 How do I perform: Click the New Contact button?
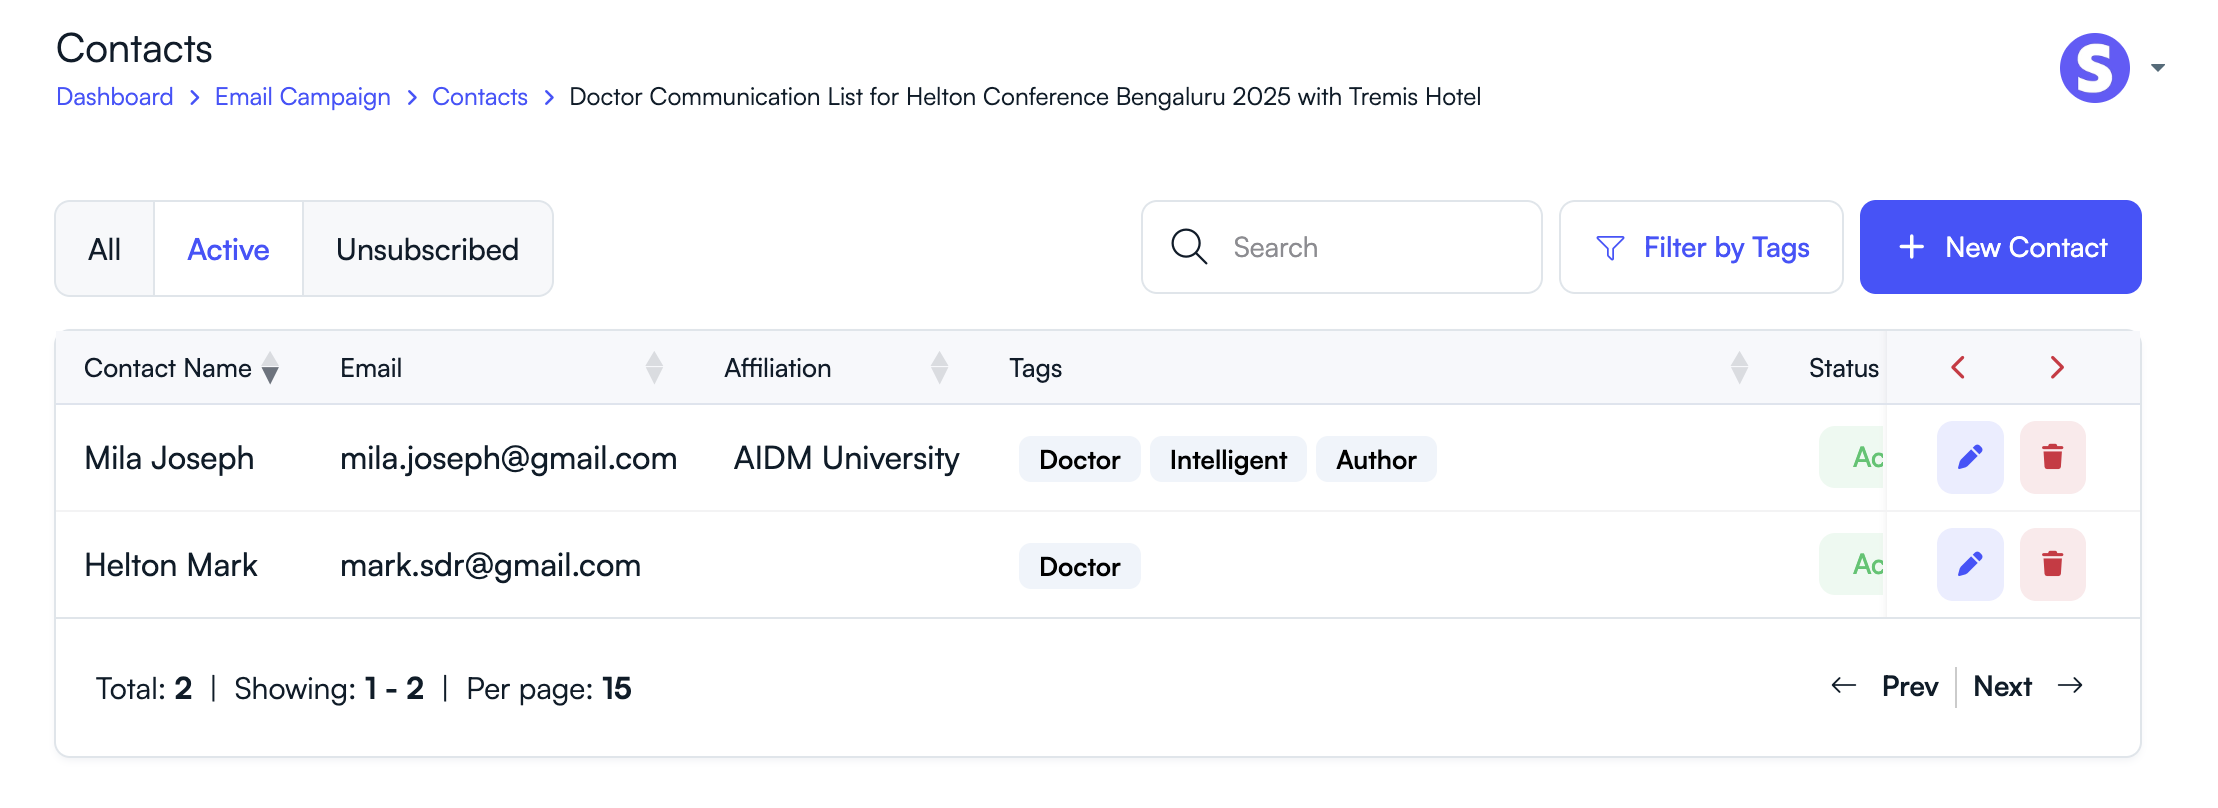(2000, 247)
